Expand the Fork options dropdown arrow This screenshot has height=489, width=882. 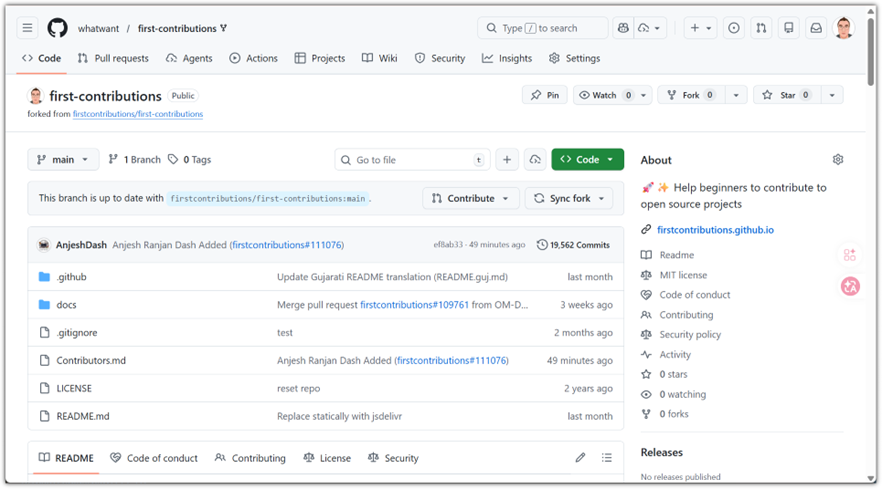pos(736,95)
